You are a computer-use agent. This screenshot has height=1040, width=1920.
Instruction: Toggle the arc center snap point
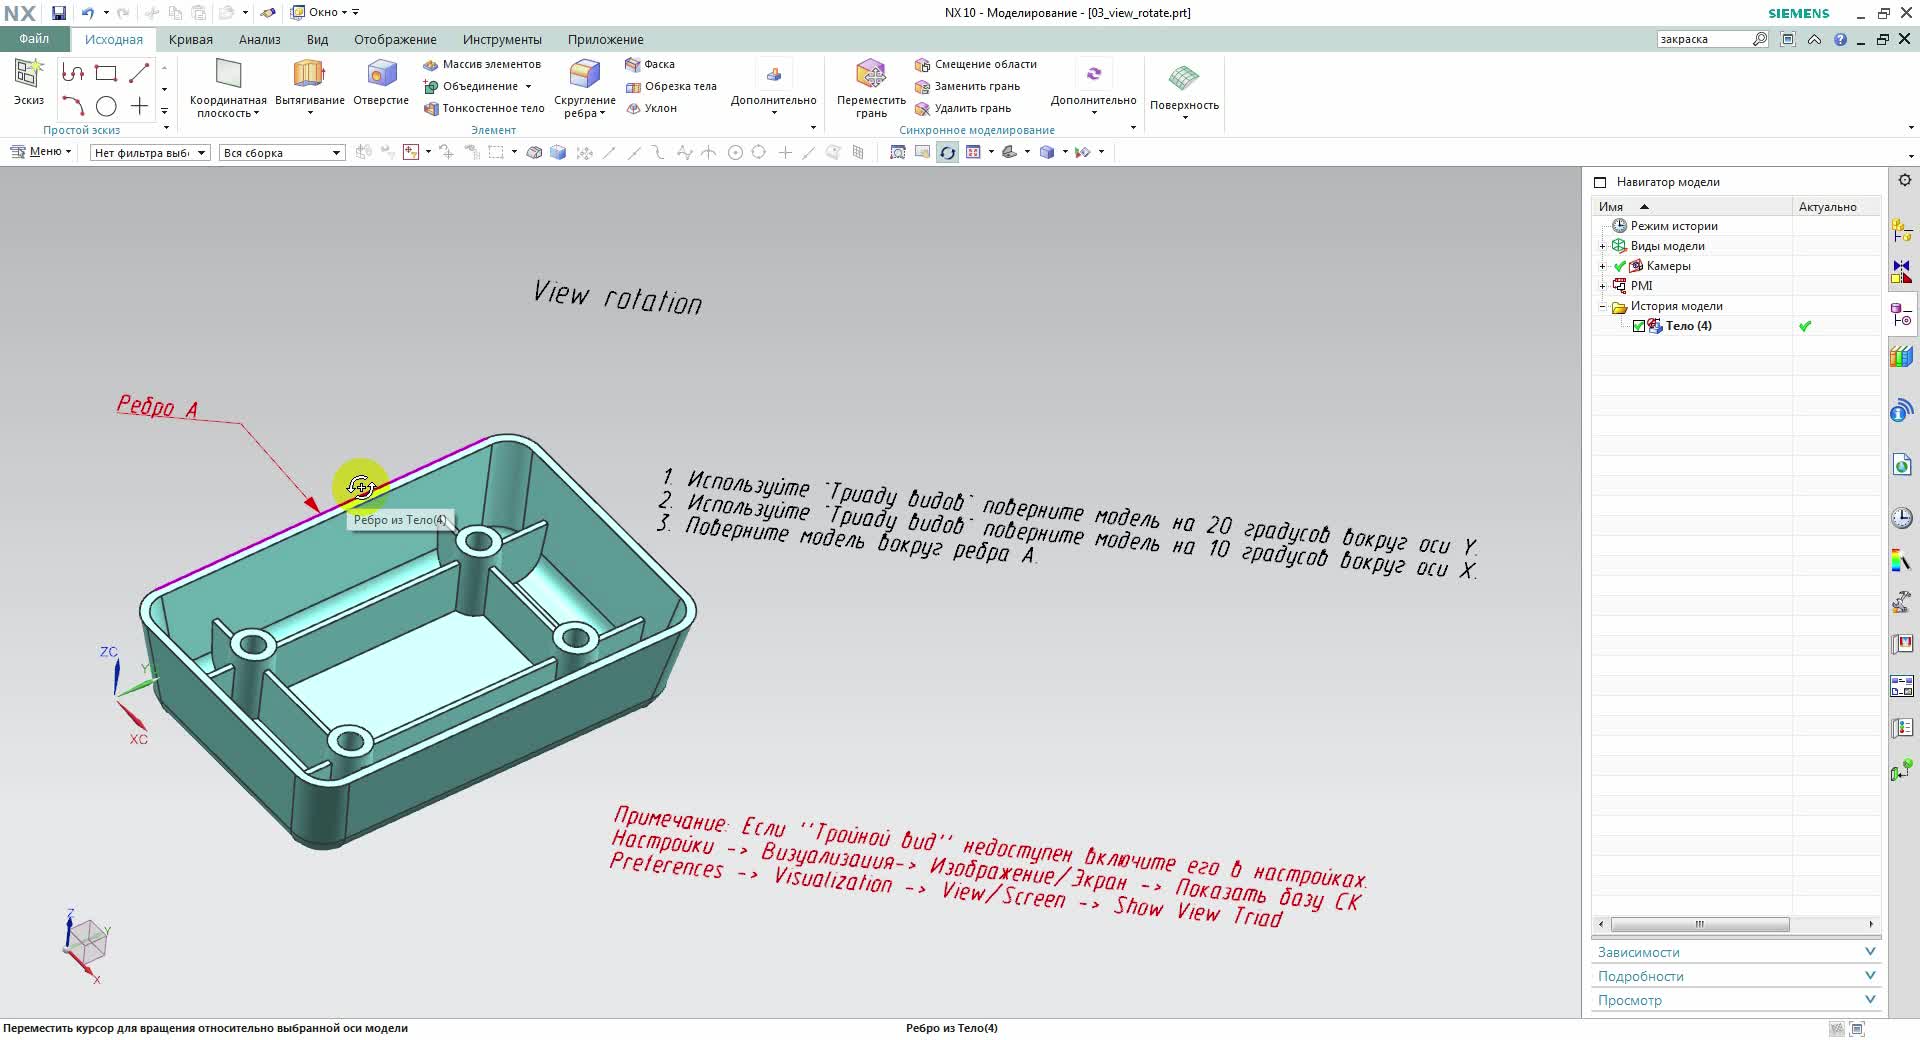click(735, 152)
